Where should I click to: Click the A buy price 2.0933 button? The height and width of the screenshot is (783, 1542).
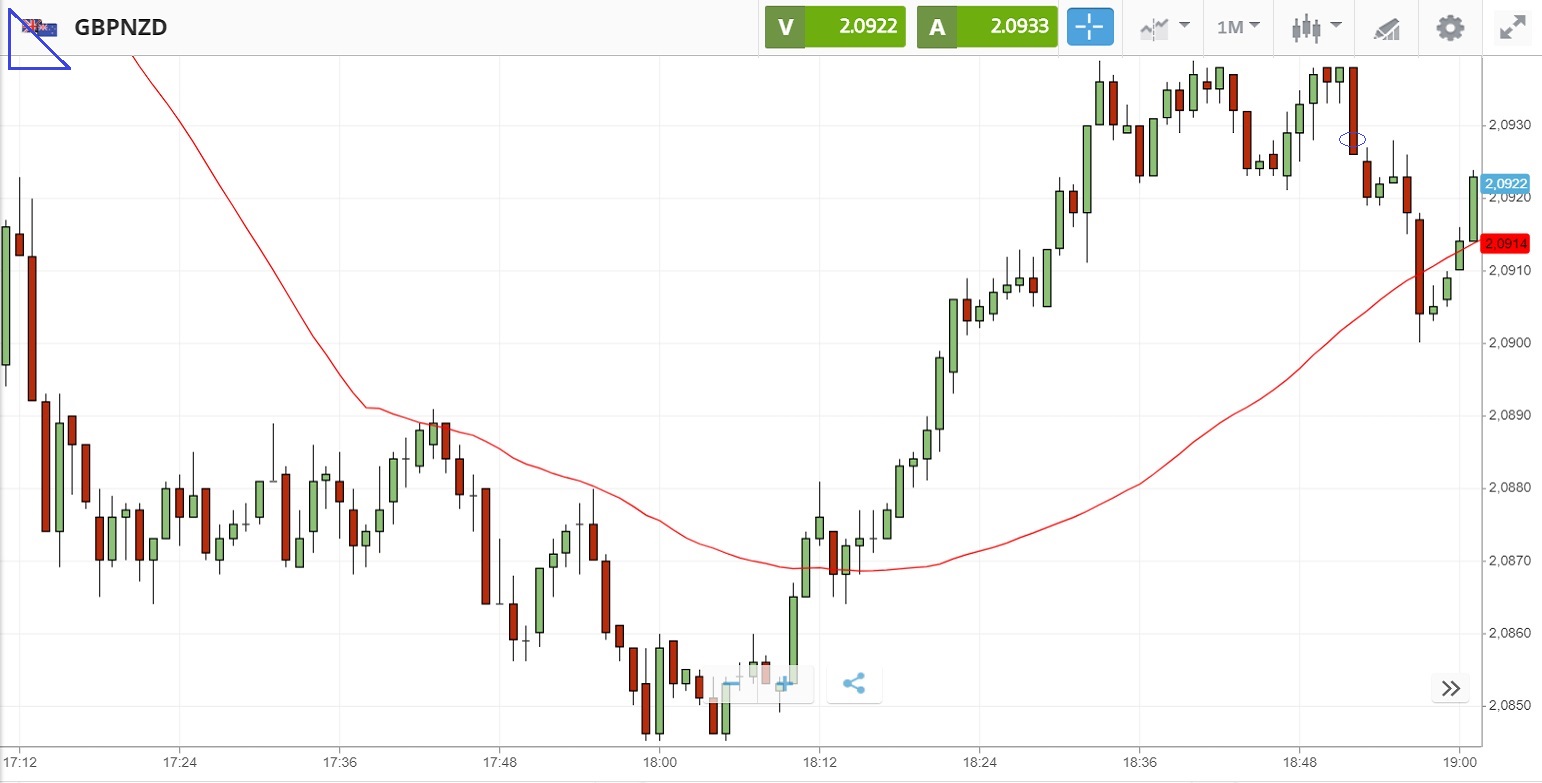pos(986,27)
